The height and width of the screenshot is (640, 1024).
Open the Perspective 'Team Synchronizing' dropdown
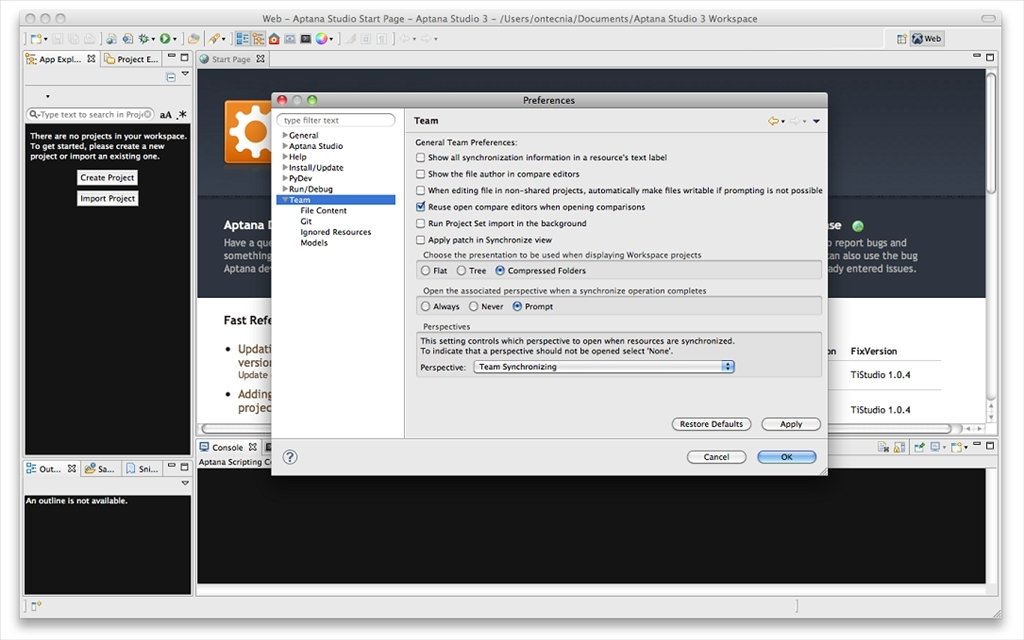(x=604, y=367)
